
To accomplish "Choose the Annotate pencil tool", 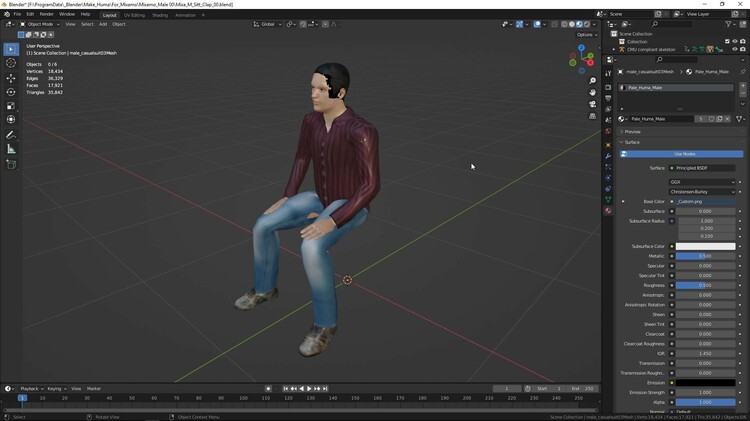I will [11, 135].
